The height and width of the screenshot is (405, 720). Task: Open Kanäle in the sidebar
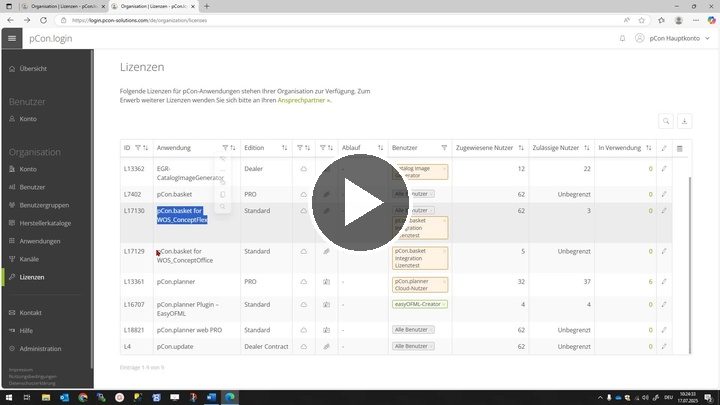pyautogui.click(x=29, y=259)
